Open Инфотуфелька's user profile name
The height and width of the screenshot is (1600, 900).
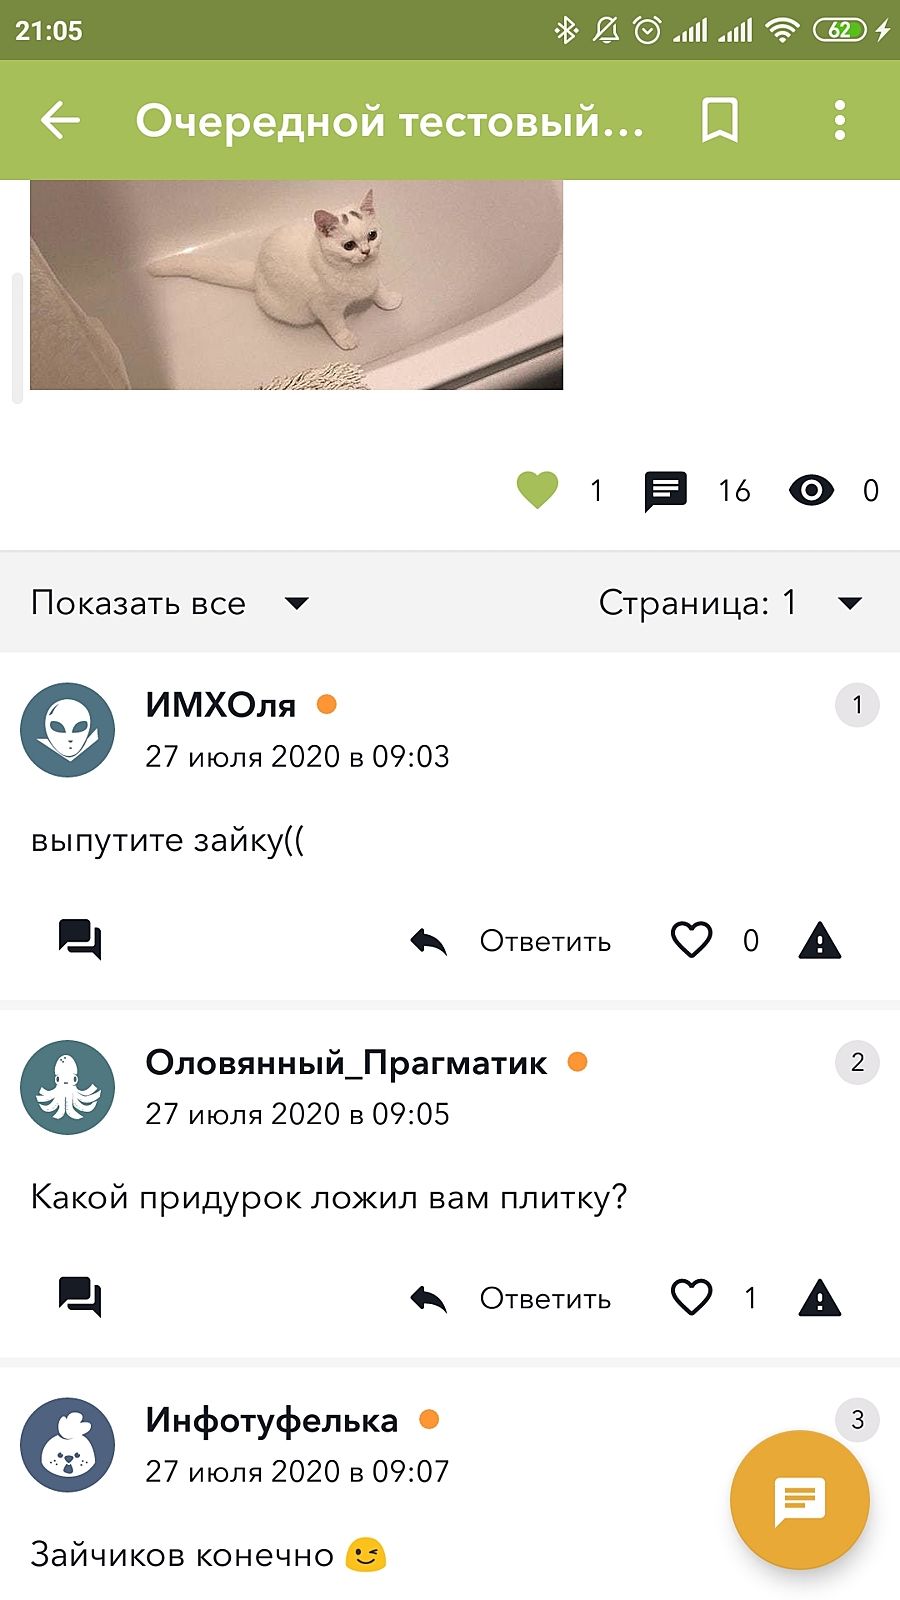point(272,1420)
